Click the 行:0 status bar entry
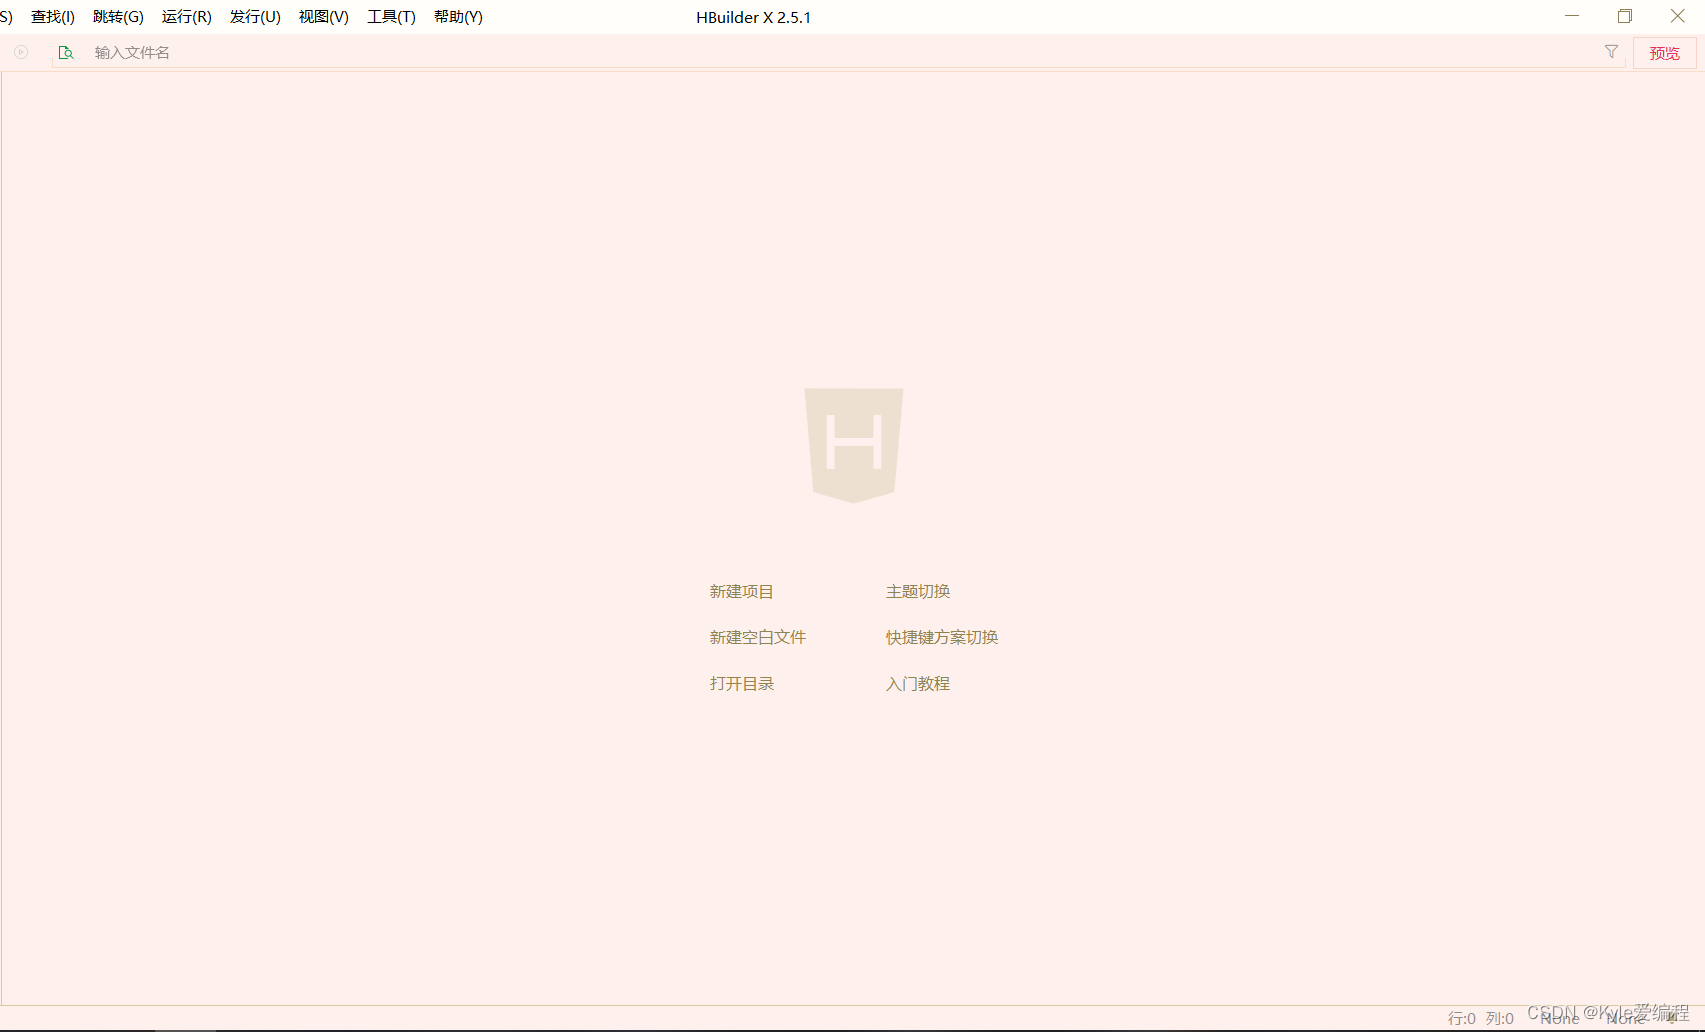The image size is (1705, 1032). tap(1462, 1018)
